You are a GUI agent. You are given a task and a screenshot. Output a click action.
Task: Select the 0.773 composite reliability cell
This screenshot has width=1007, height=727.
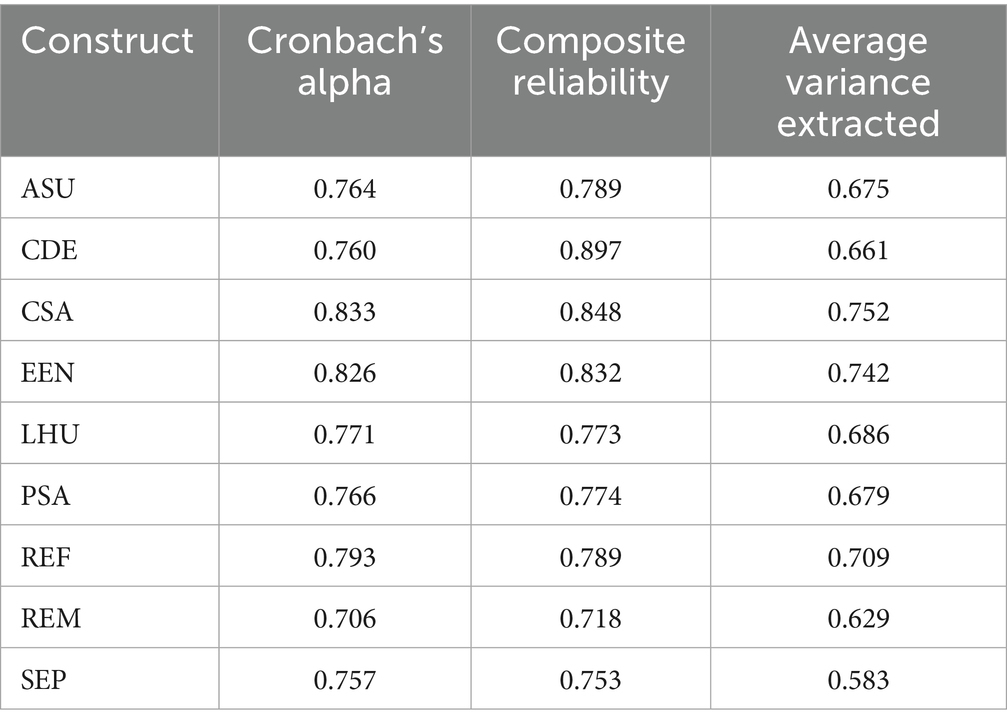tap(590, 434)
